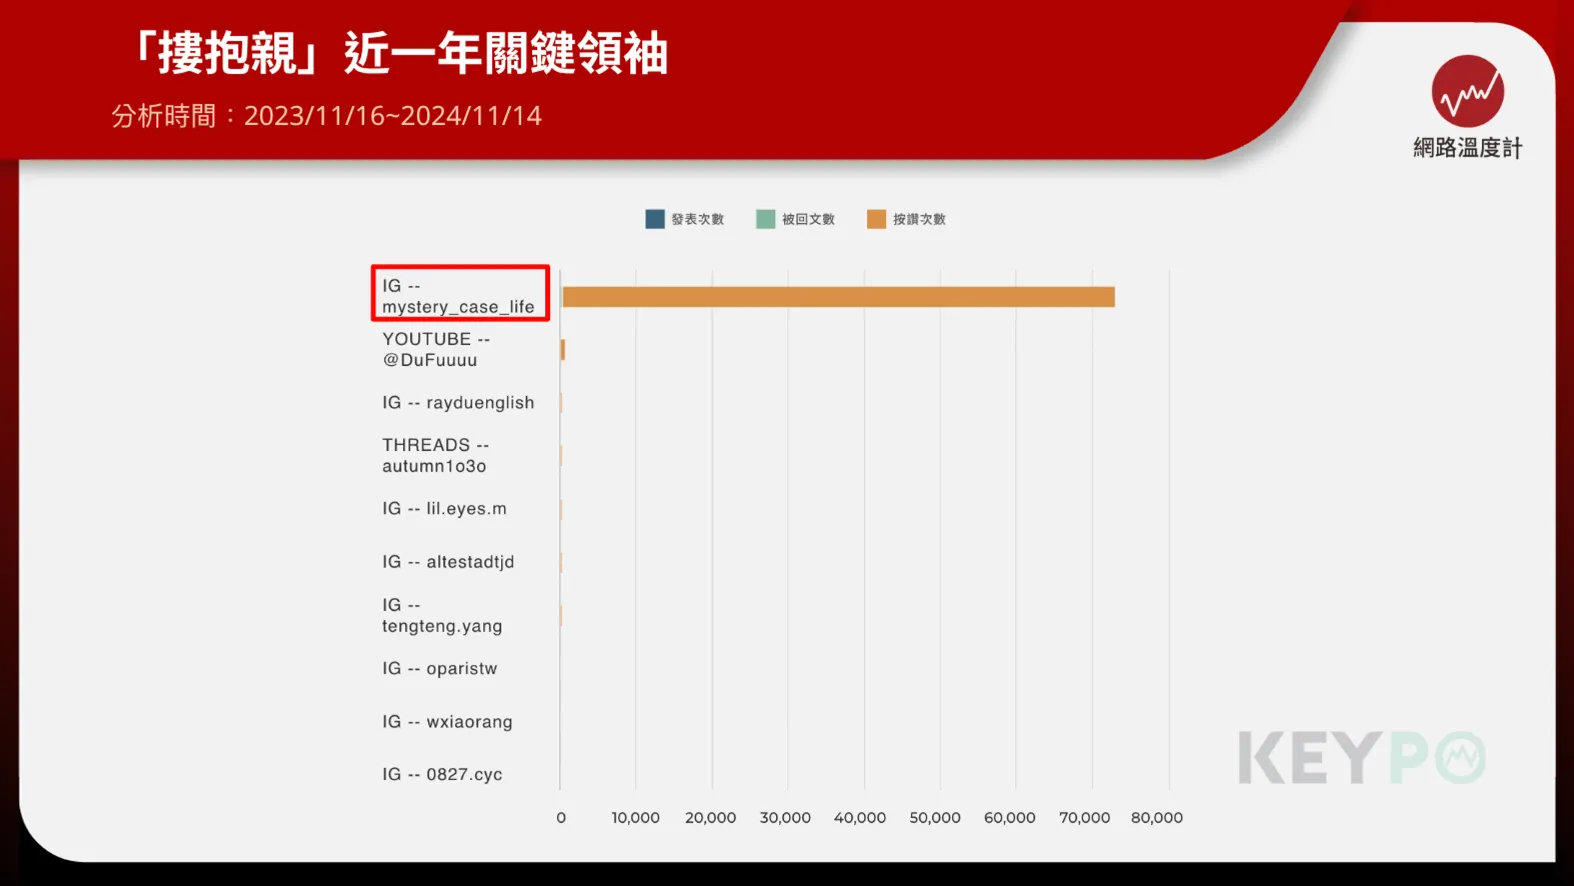Click the IG -- mystery_case_life label
The width and height of the screenshot is (1574, 886).
458,296
